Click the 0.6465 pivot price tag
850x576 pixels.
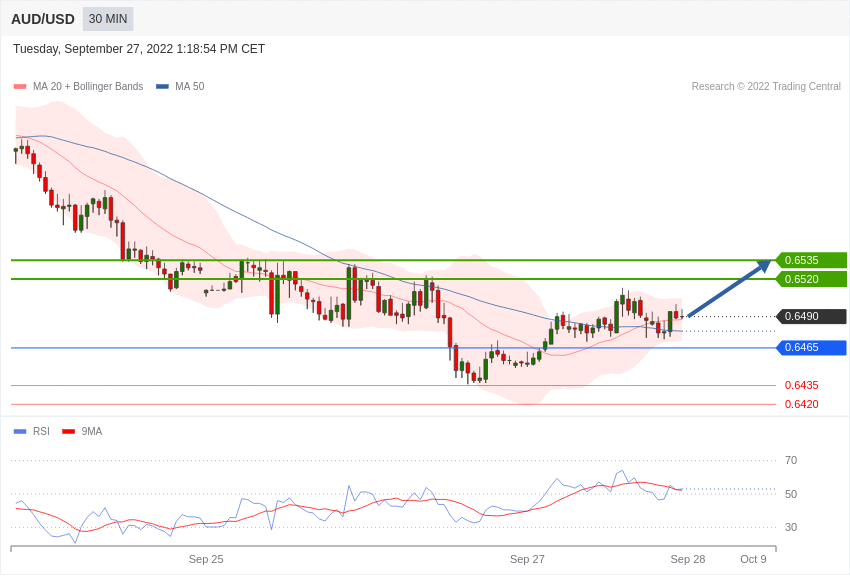point(811,347)
